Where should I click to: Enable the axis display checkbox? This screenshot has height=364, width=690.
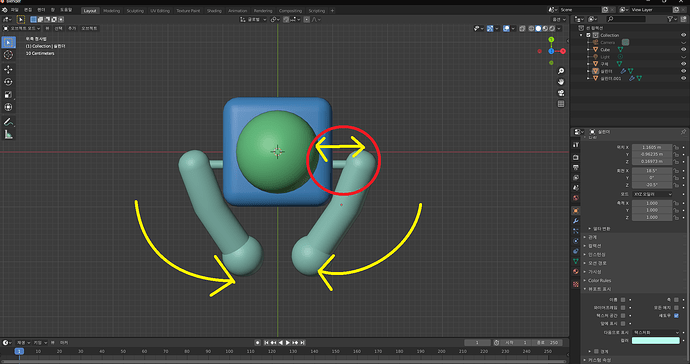point(676,300)
